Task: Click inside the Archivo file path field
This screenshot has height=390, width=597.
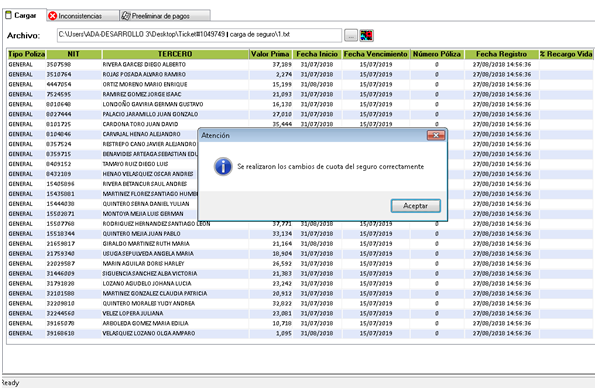Action: coord(199,35)
